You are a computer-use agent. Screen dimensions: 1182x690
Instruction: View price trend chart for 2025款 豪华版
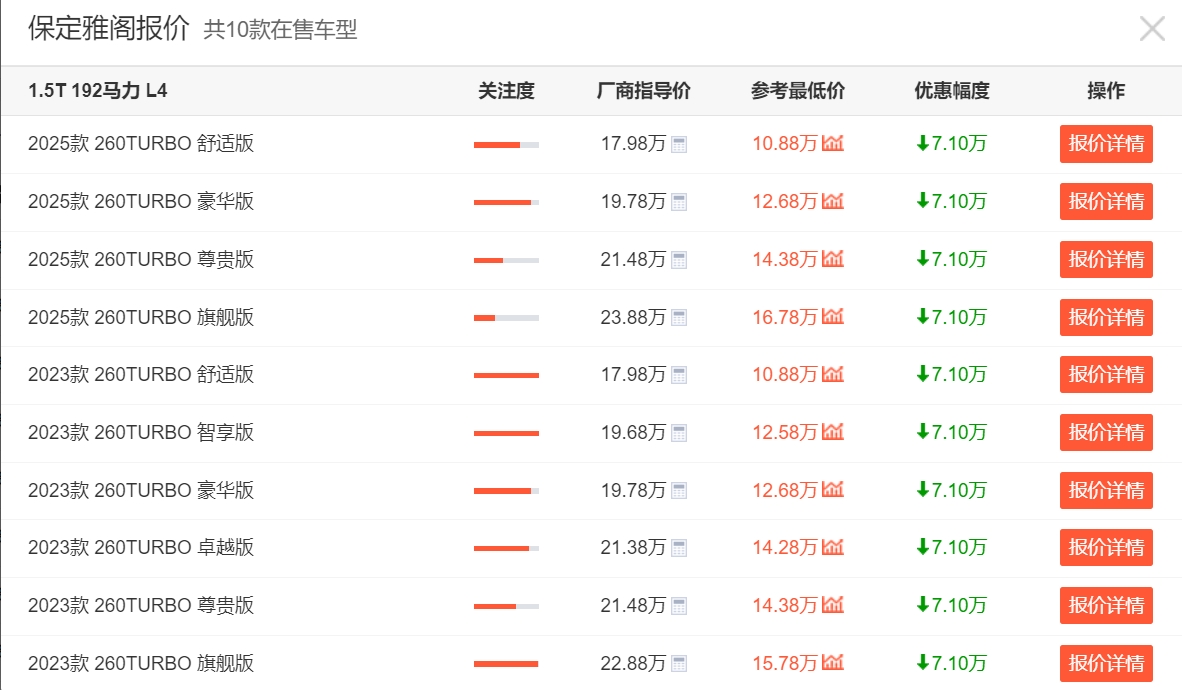[x=833, y=201]
